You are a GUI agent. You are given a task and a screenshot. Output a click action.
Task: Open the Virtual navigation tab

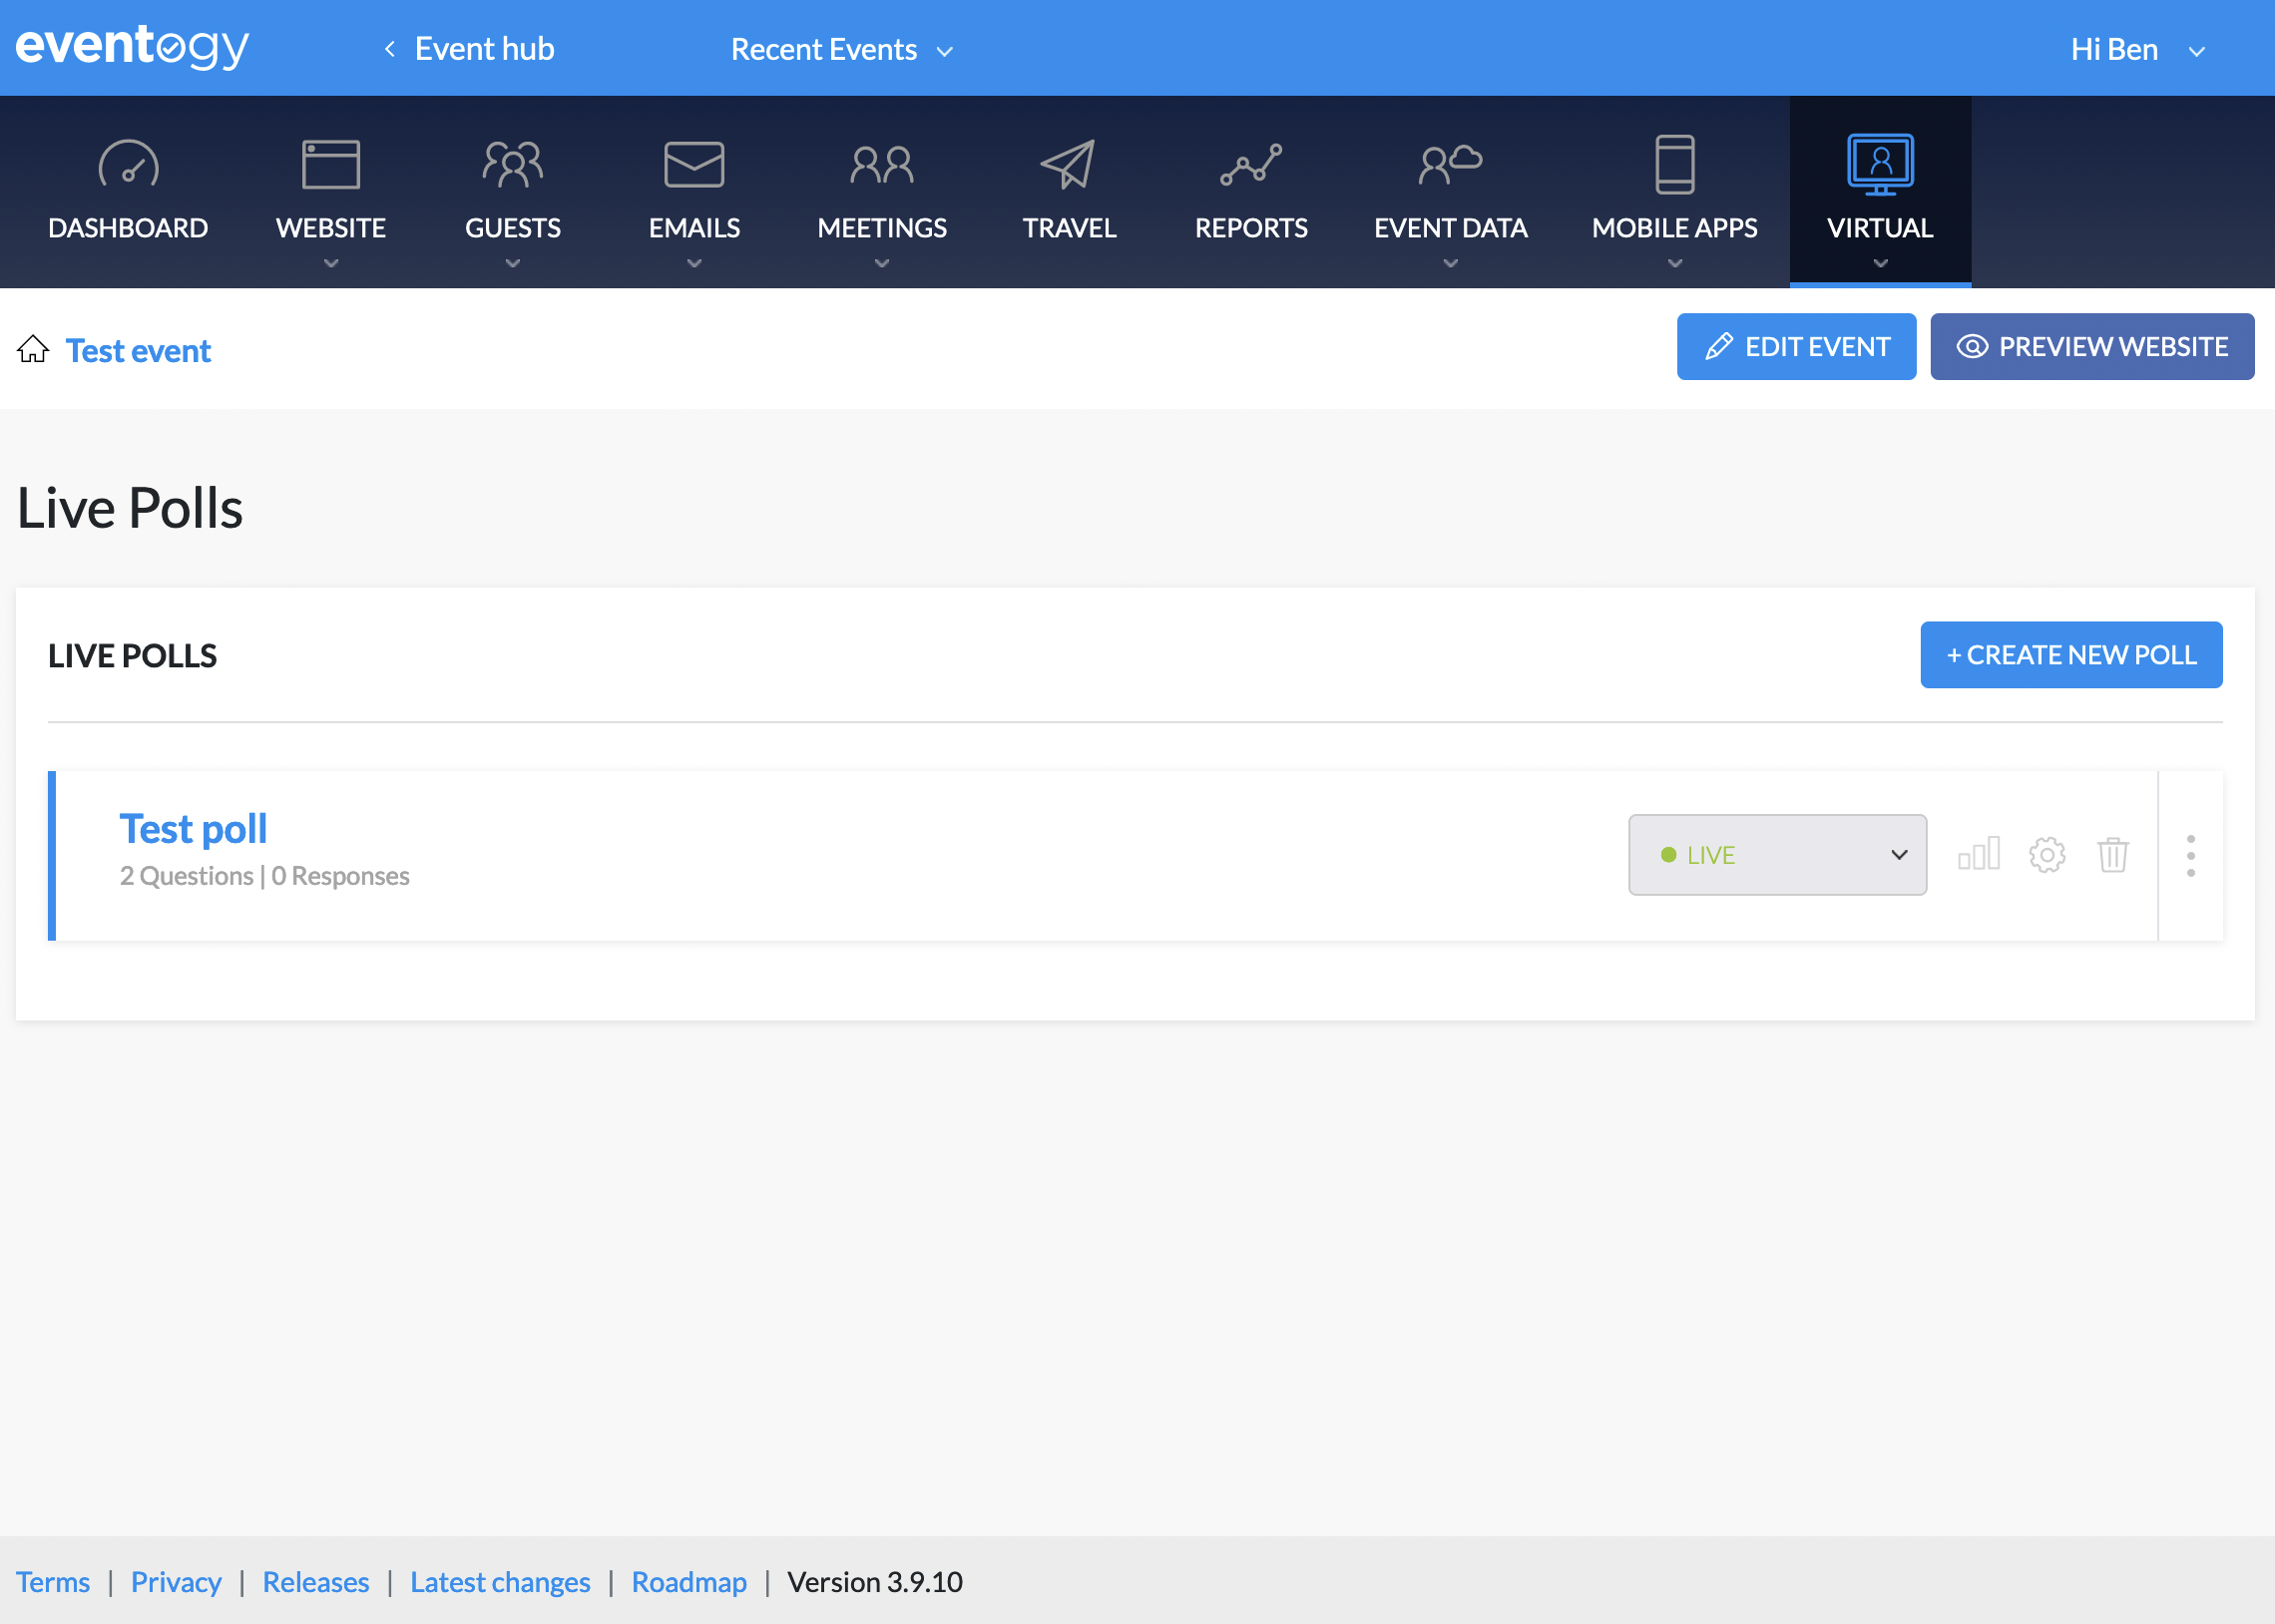pyautogui.click(x=1879, y=192)
